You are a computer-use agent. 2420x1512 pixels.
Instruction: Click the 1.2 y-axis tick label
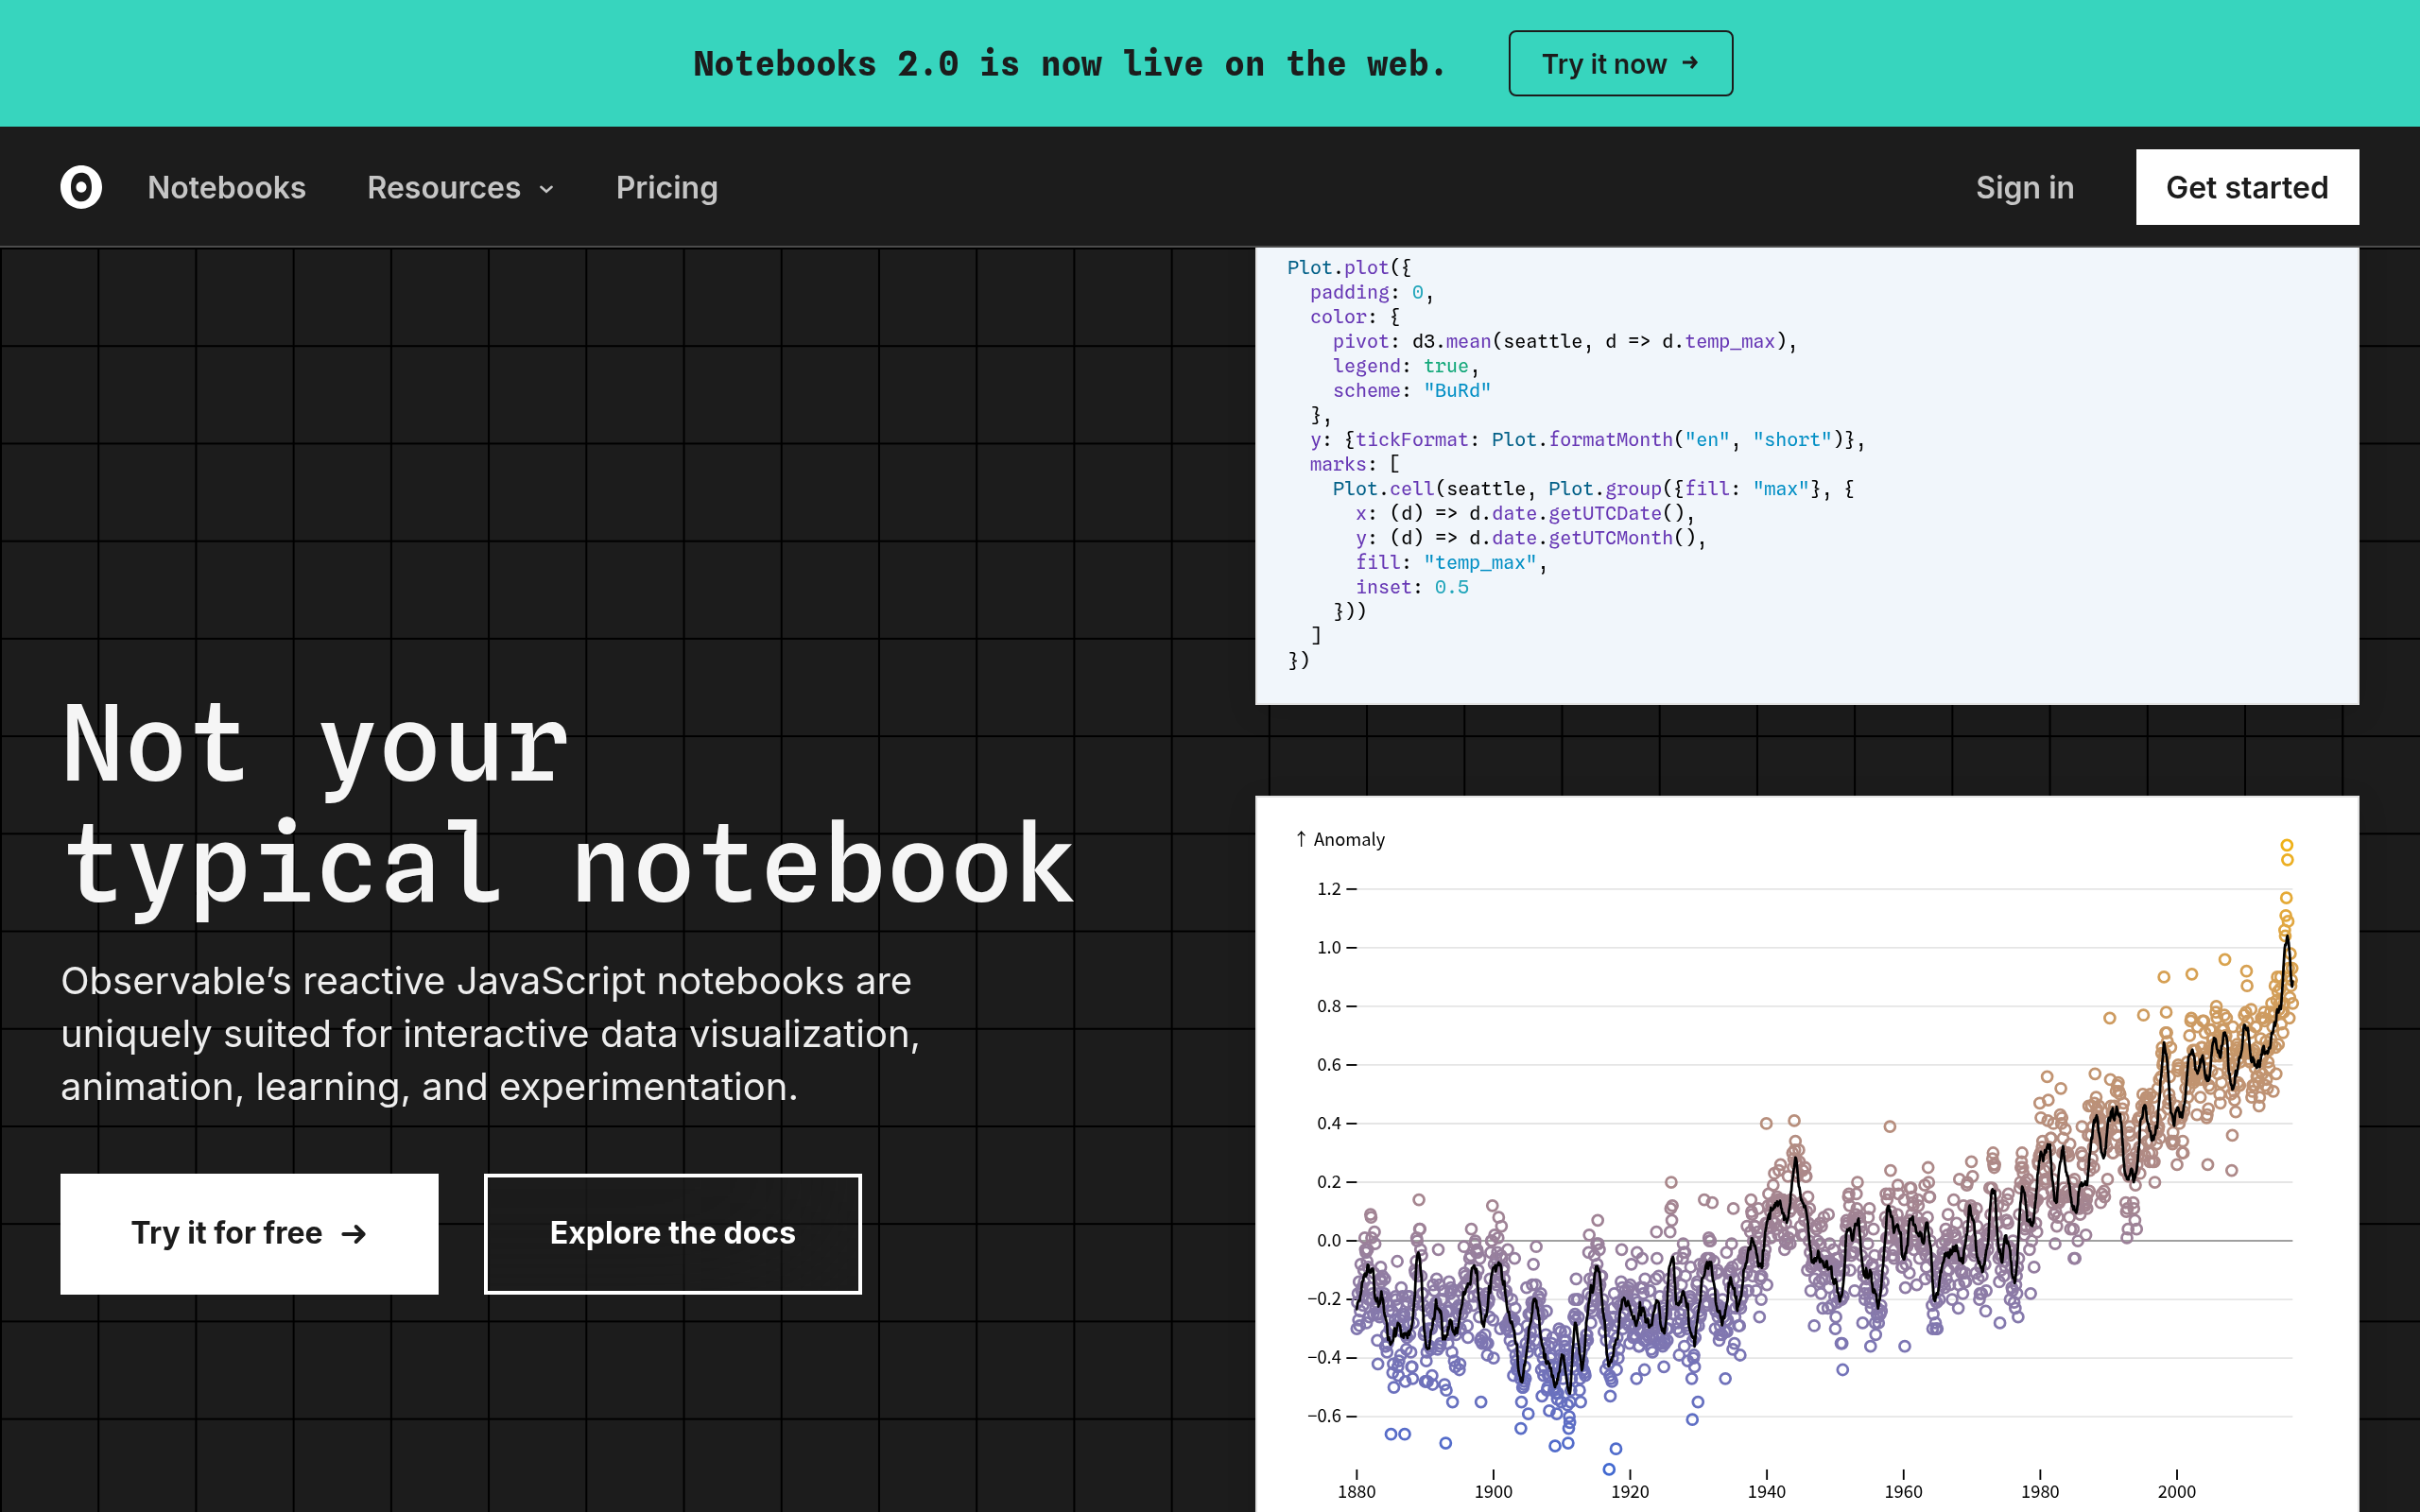1329,889
